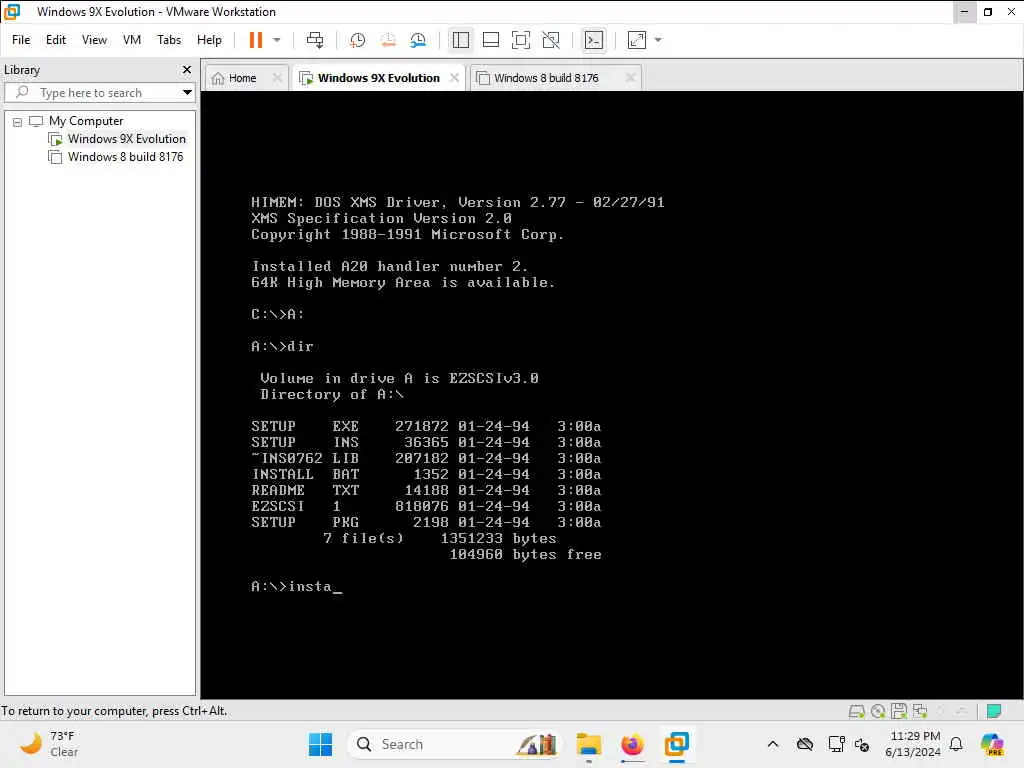Click the VMware Workstation taskbar icon
Image resolution: width=1024 pixels, height=768 pixels.
[677, 744]
